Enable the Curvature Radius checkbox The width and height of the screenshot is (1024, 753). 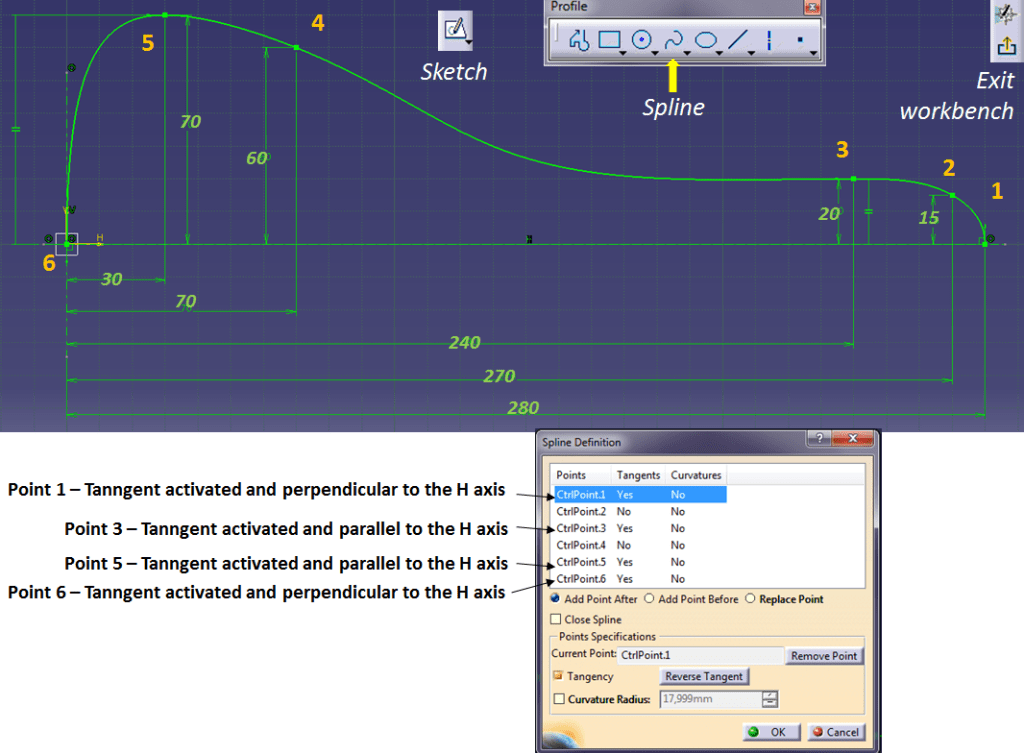pyautogui.click(x=559, y=699)
